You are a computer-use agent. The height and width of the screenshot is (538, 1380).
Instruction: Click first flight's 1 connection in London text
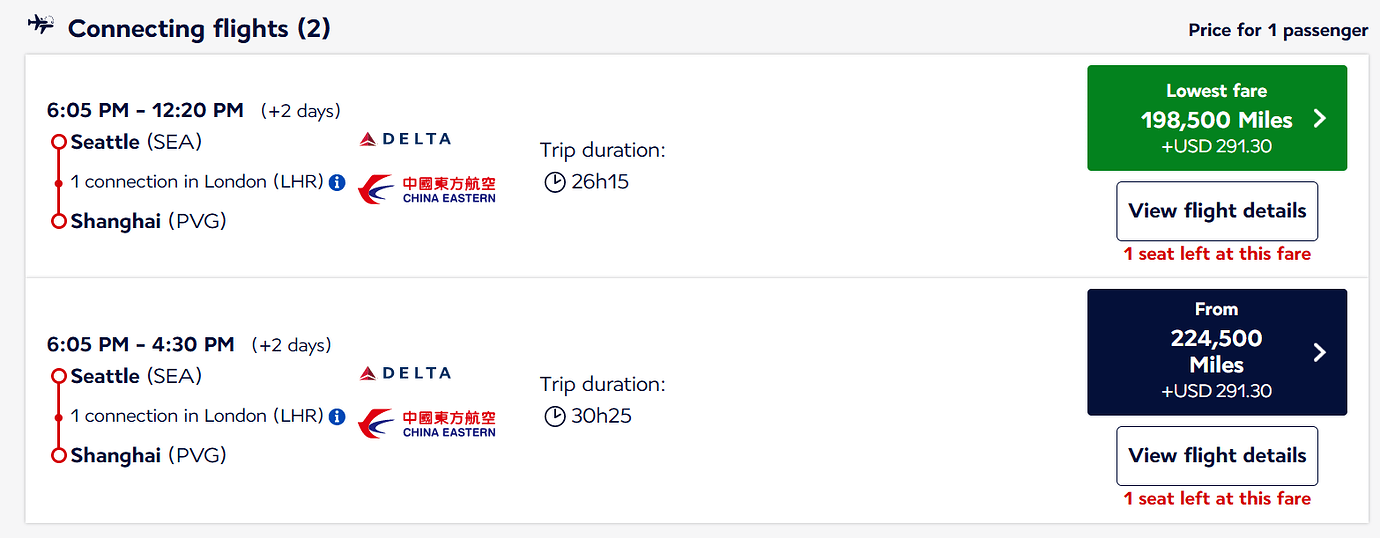197,182
